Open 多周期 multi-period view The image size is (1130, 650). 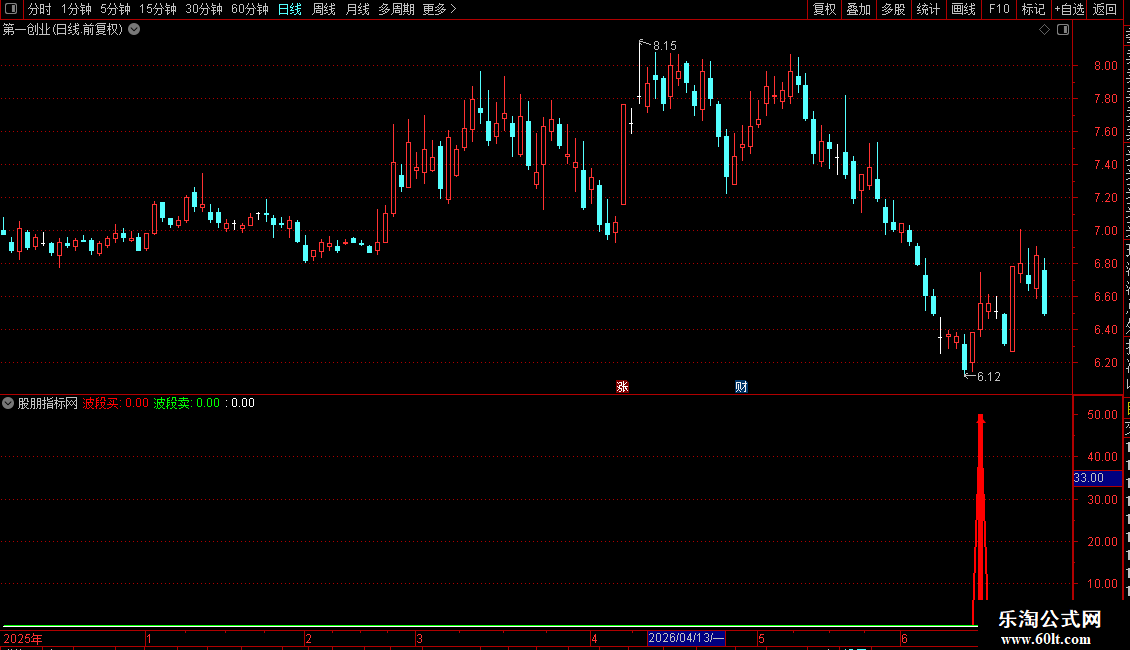click(396, 9)
